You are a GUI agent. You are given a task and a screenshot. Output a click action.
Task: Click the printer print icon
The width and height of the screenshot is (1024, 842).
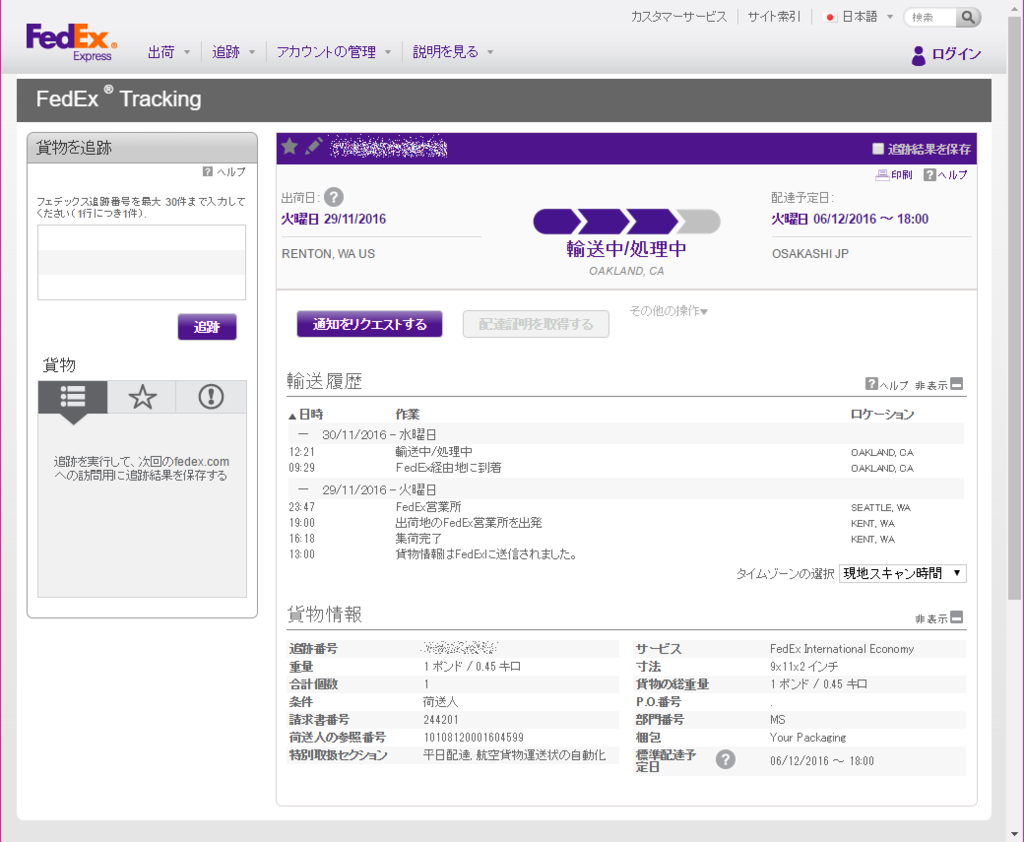tap(882, 174)
